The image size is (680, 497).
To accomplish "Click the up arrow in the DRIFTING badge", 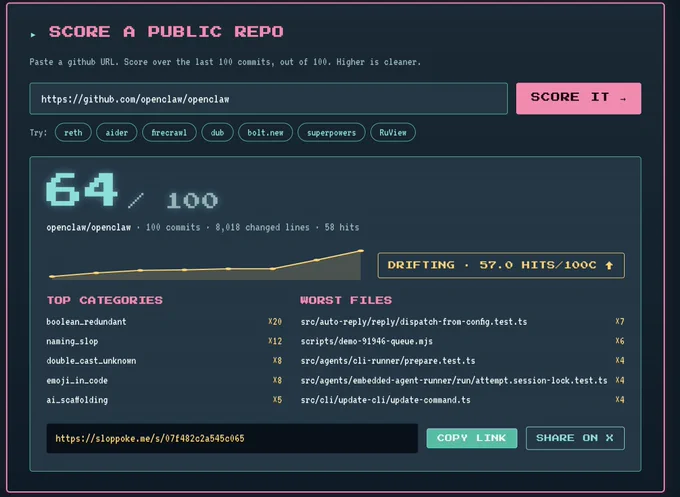I will point(609,265).
